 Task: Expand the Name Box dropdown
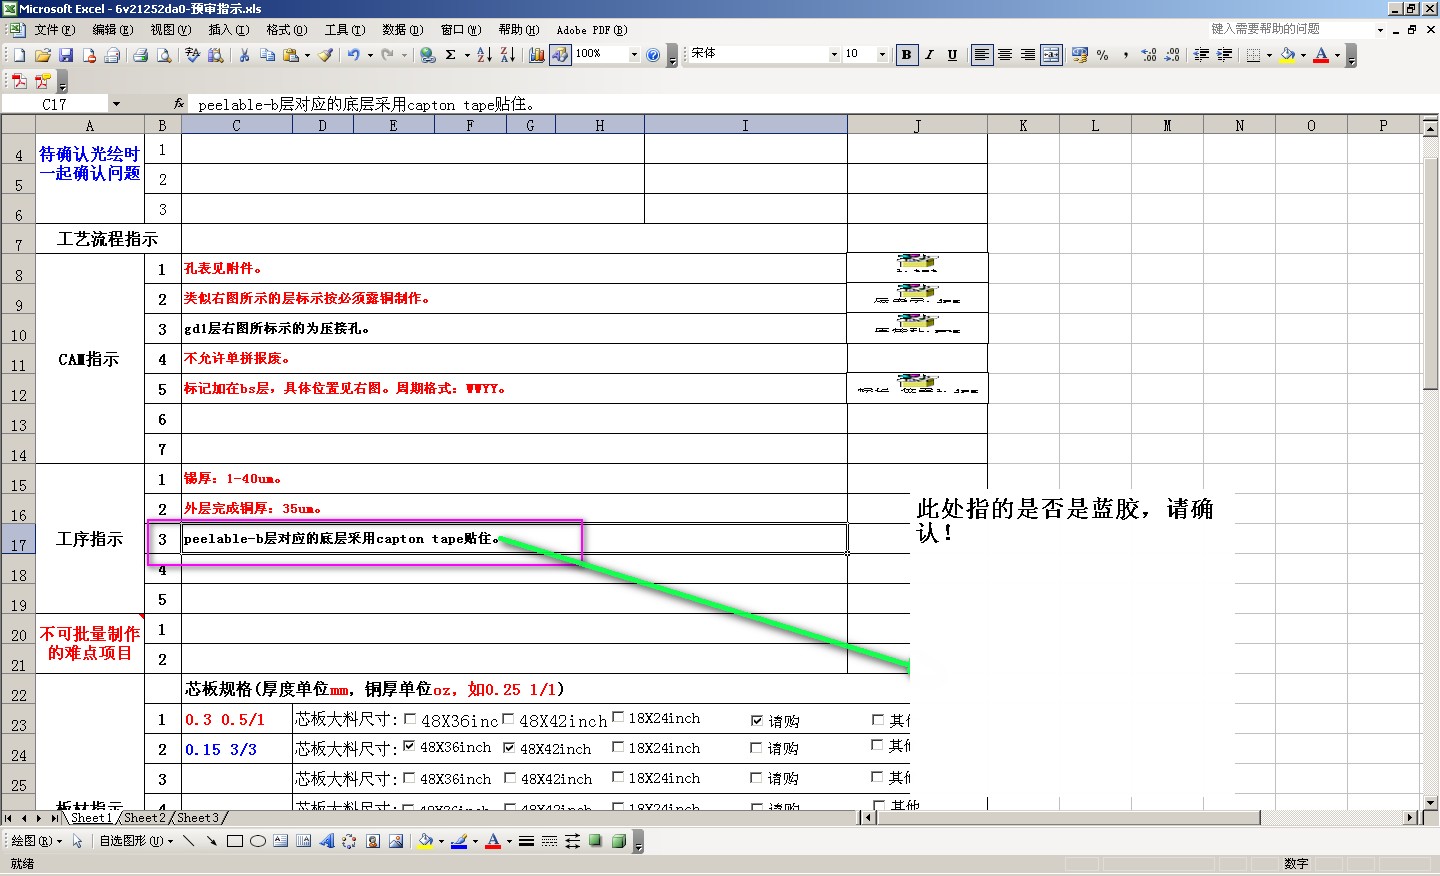116,104
